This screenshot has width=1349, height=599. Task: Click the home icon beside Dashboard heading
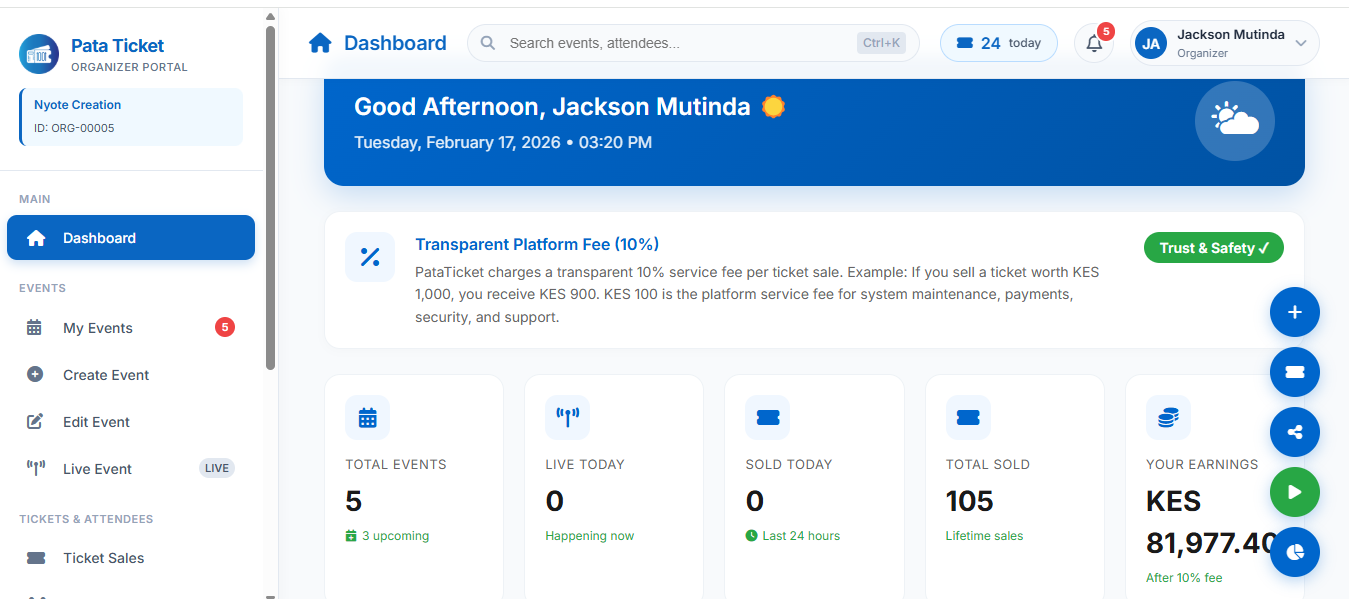[319, 42]
